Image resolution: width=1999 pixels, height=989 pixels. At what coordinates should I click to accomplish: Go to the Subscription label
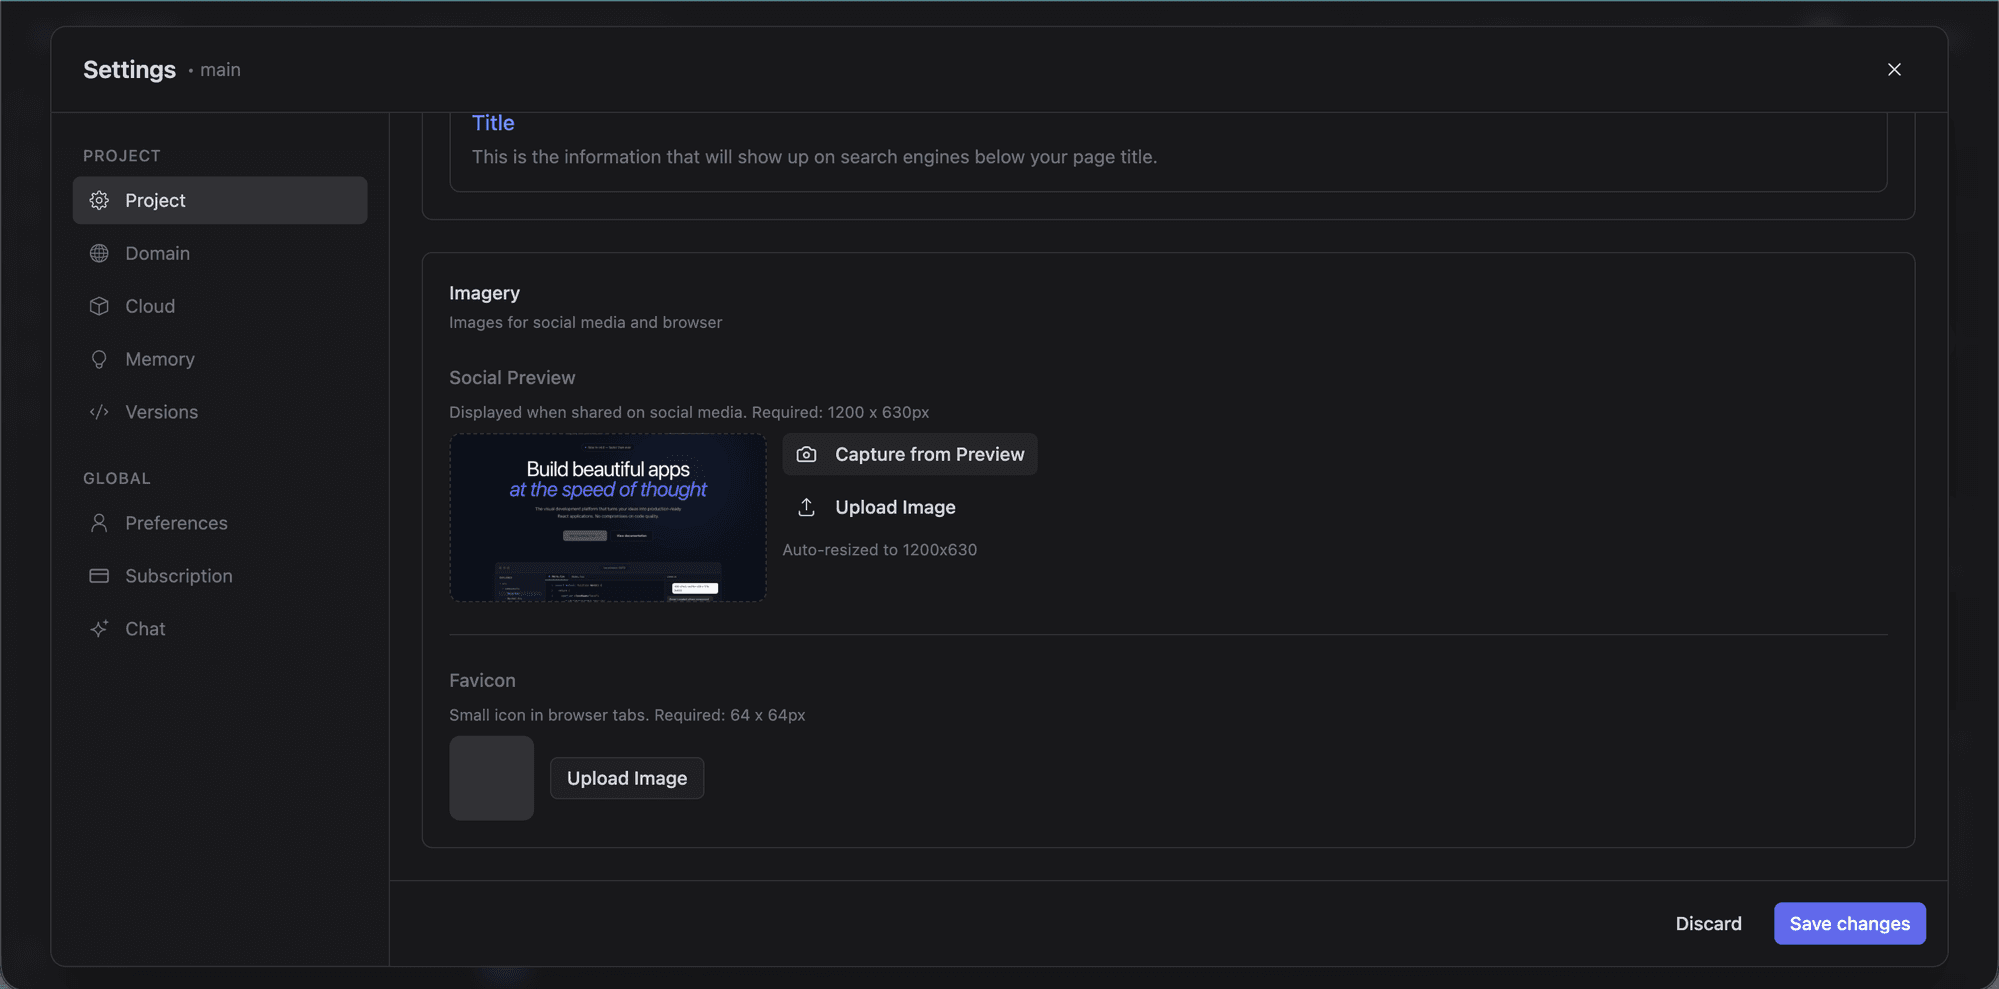point(179,576)
